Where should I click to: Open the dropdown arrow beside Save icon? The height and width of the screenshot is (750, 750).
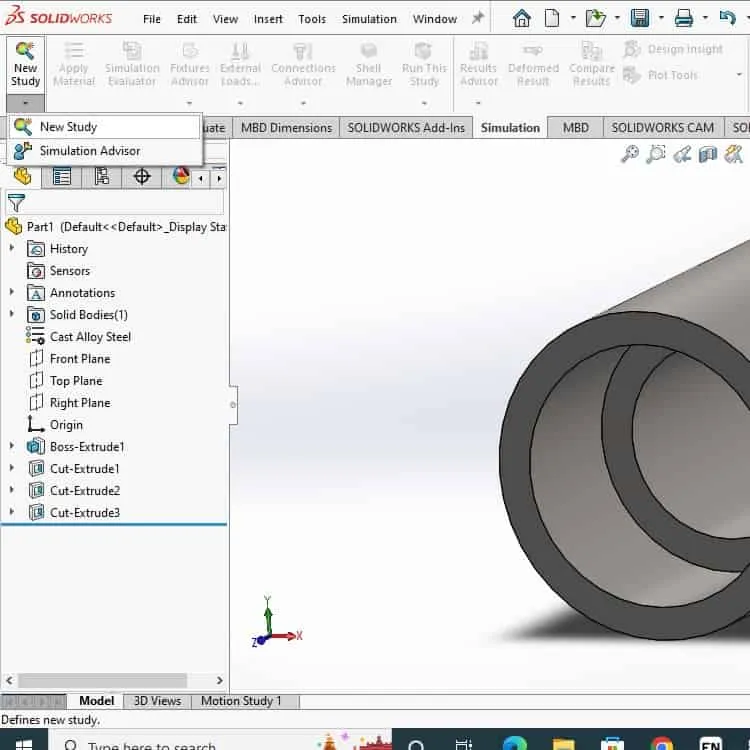tap(661, 18)
